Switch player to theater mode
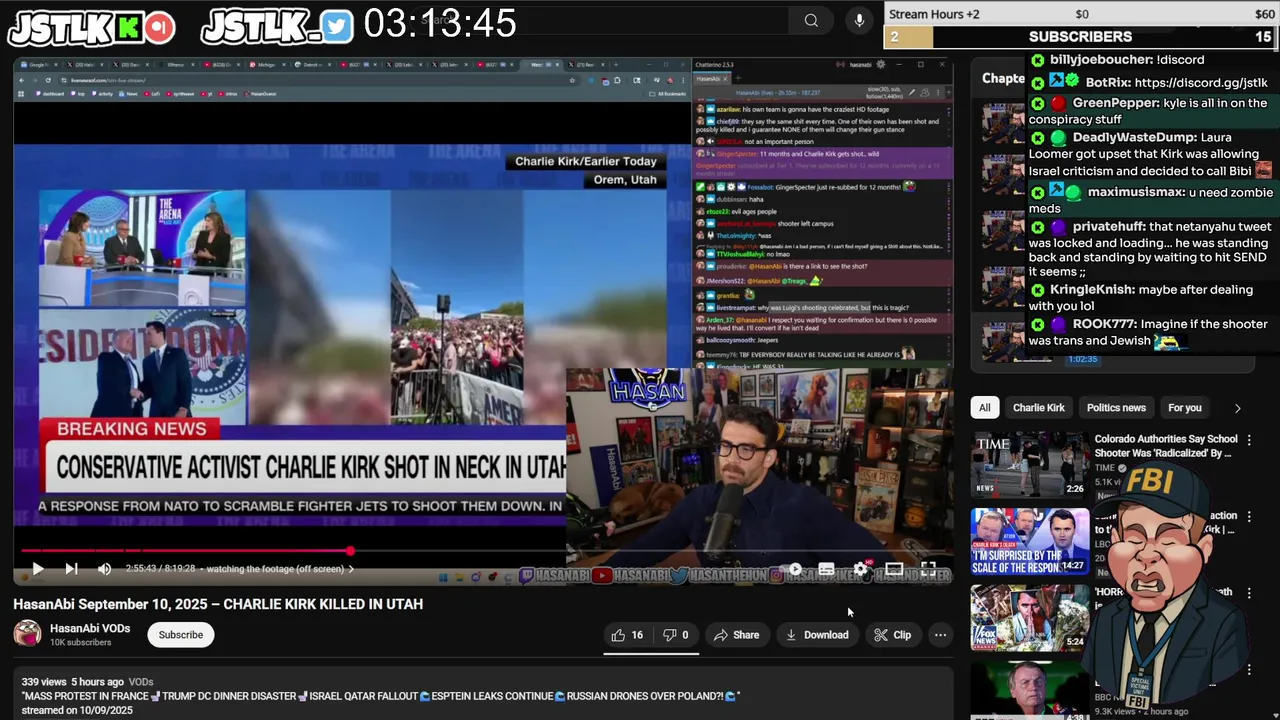 (x=894, y=569)
